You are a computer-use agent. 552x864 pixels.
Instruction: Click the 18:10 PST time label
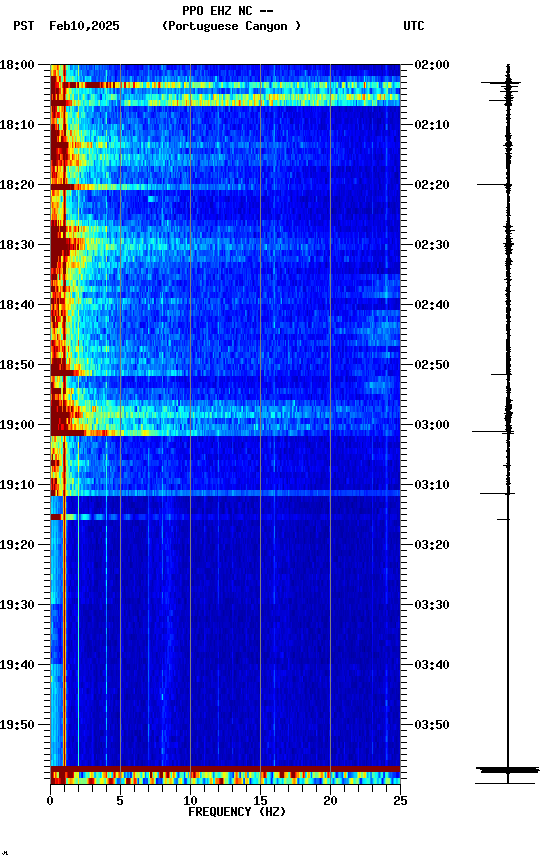[x=17, y=125]
